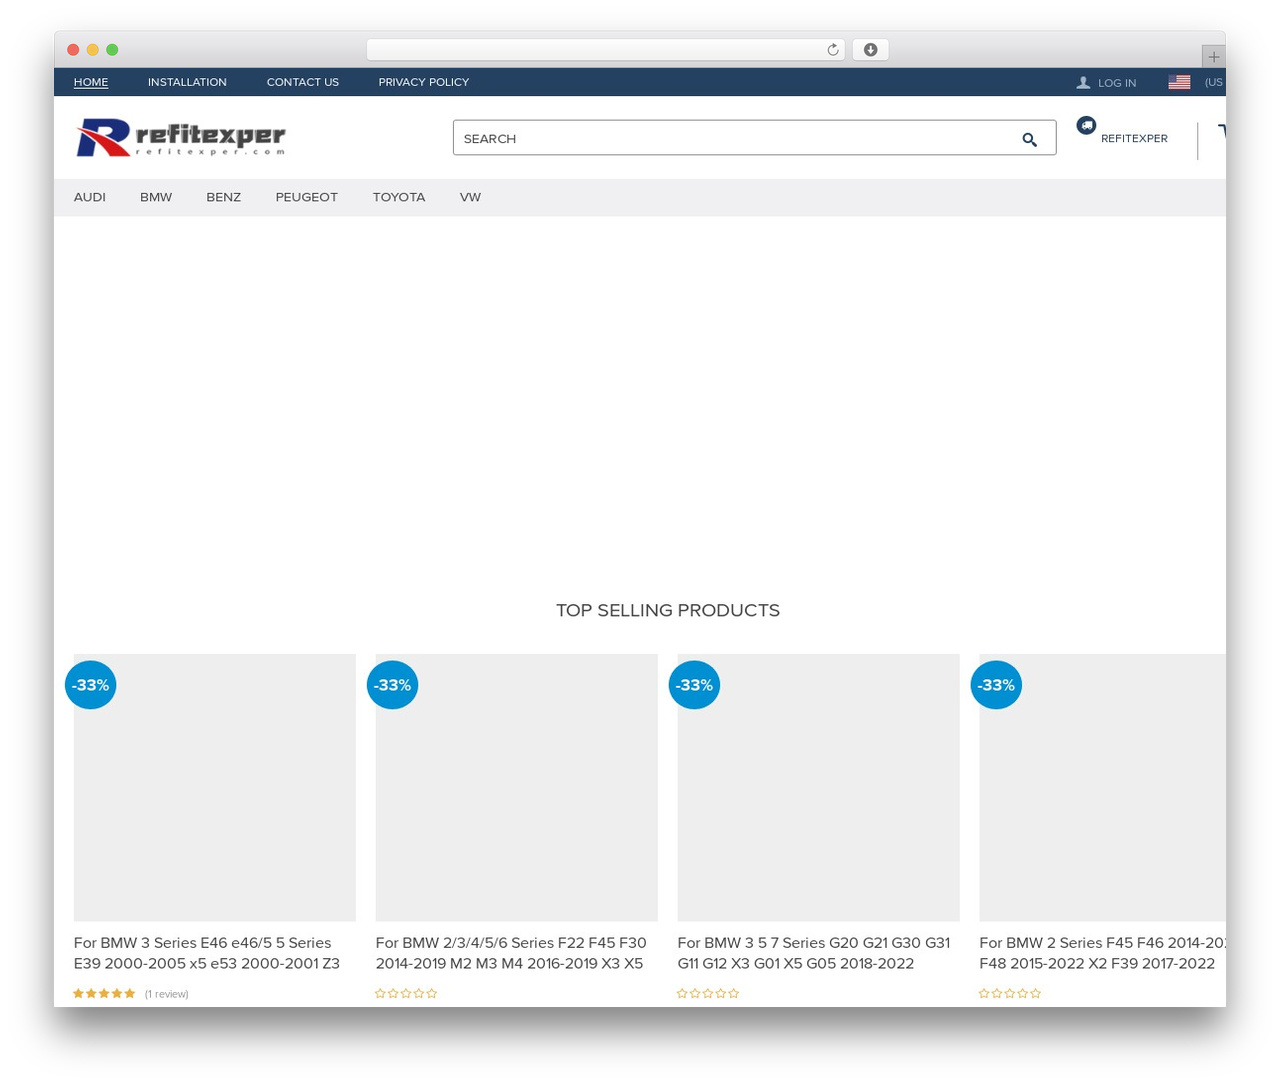Click the five-star rating of first product
Screen dimensions: 1280x1084
tap(104, 993)
